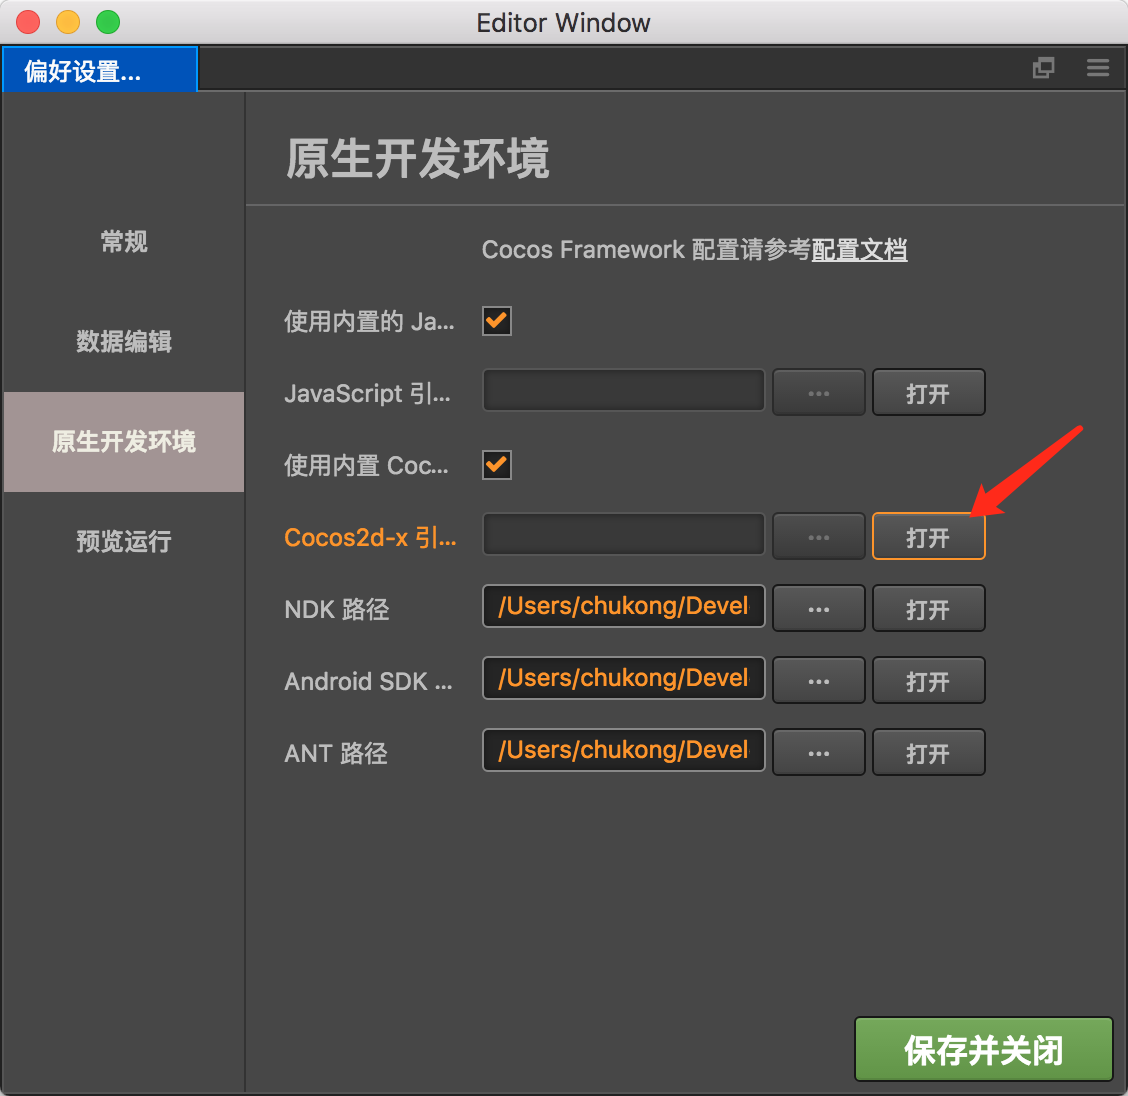The width and height of the screenshot is (1128, 1096).
Task: Click the NDK 路径 input field
Action: tap(623, 606)
